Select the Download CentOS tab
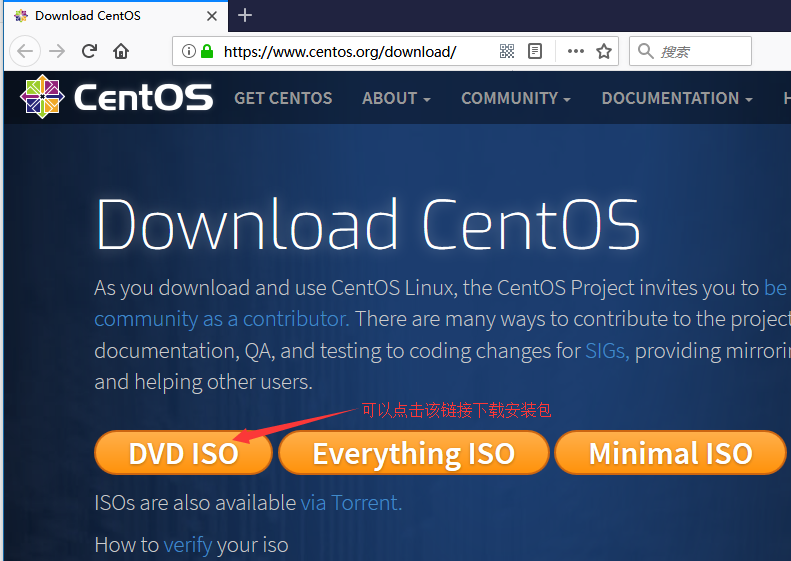This screenshot has width=791, height=561. [116, 16]
